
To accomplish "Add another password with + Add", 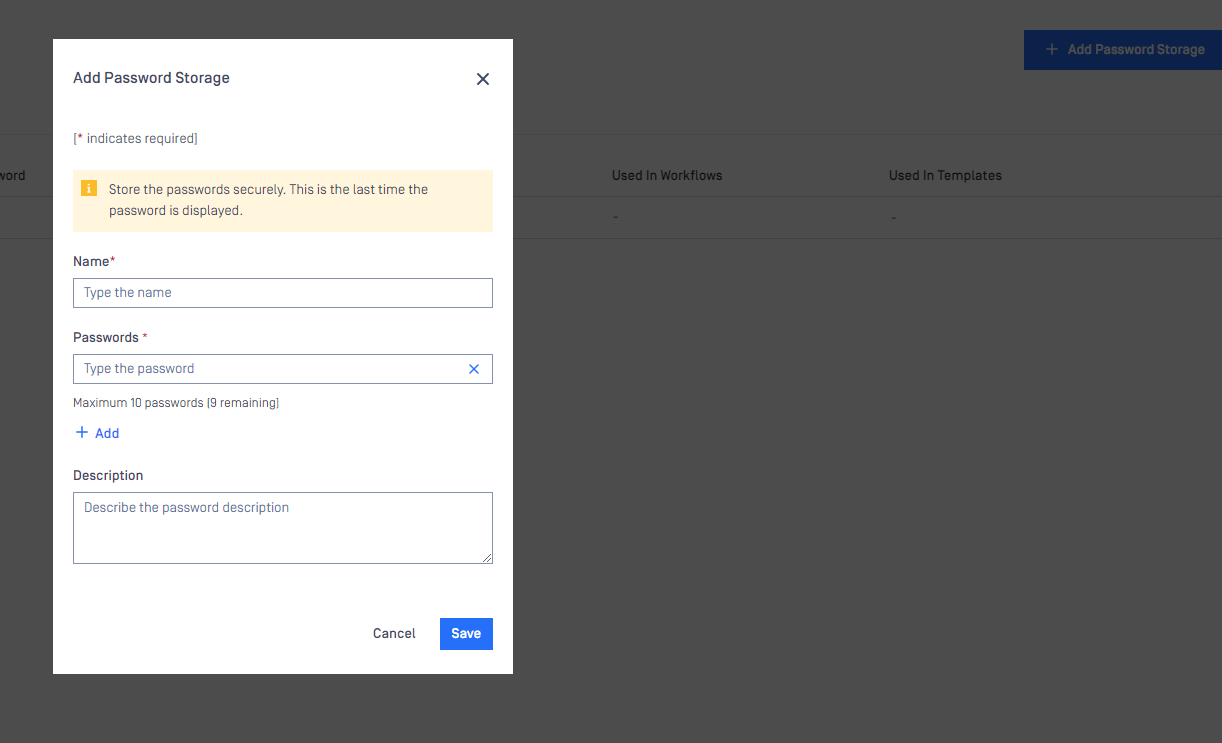I will coord(98,433).
